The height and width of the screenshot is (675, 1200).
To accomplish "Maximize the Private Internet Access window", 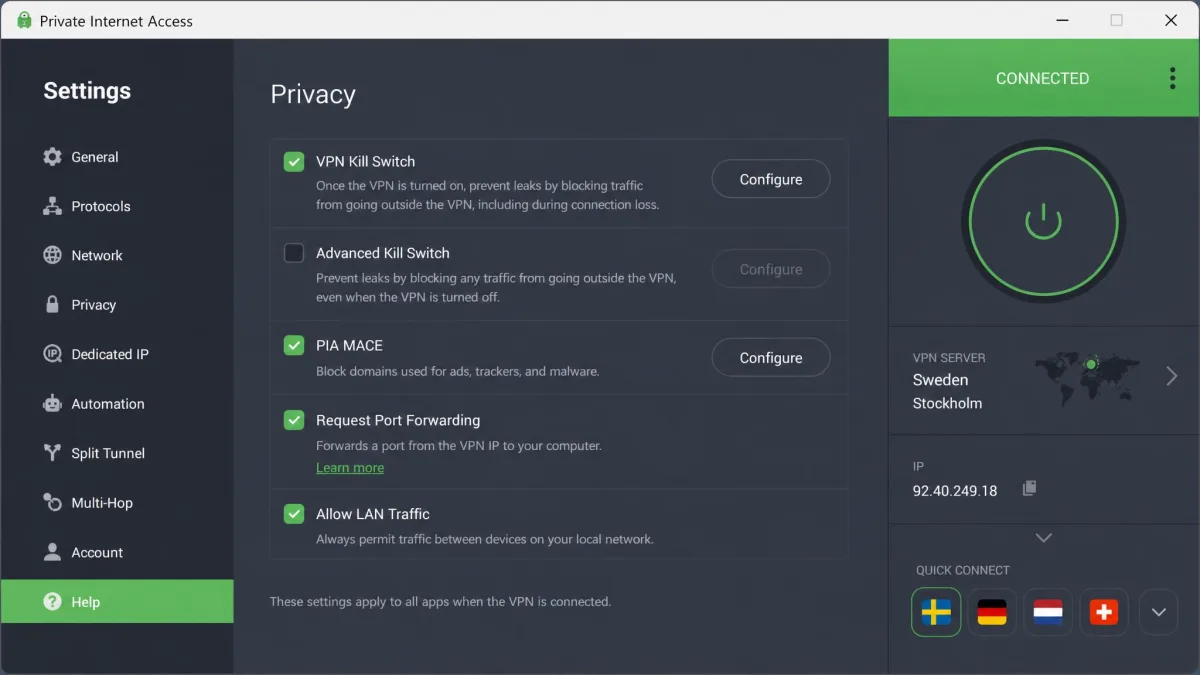I will click(x=1116, y=20).
